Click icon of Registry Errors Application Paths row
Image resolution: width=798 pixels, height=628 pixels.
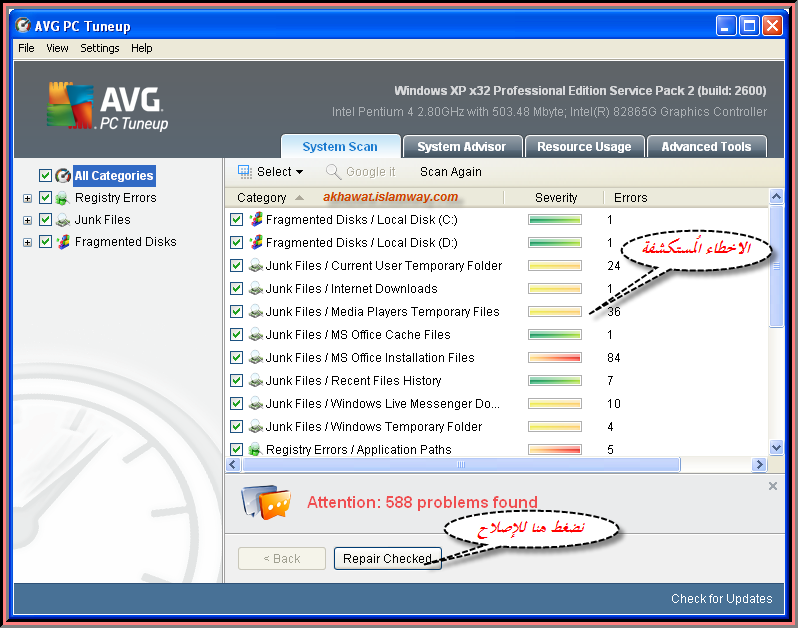point(255,449)
